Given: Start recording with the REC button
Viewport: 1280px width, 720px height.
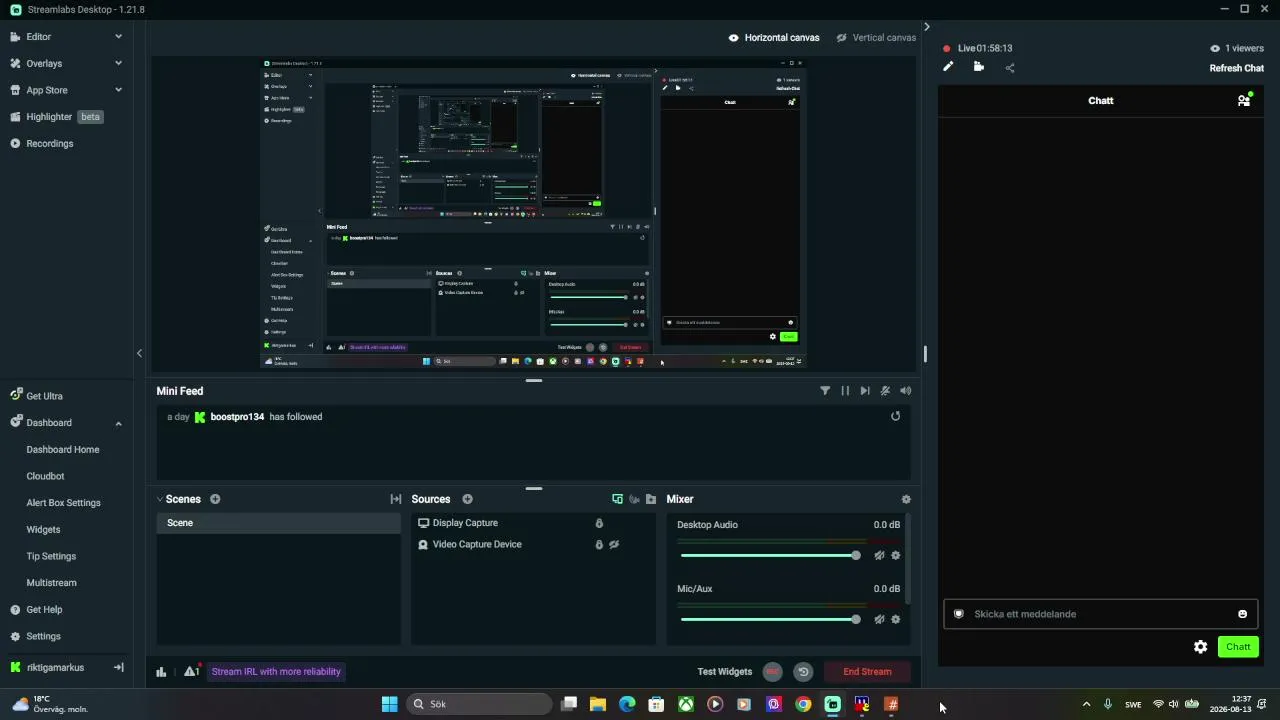Looking at the screenshot, I should [x=772, y=672].
